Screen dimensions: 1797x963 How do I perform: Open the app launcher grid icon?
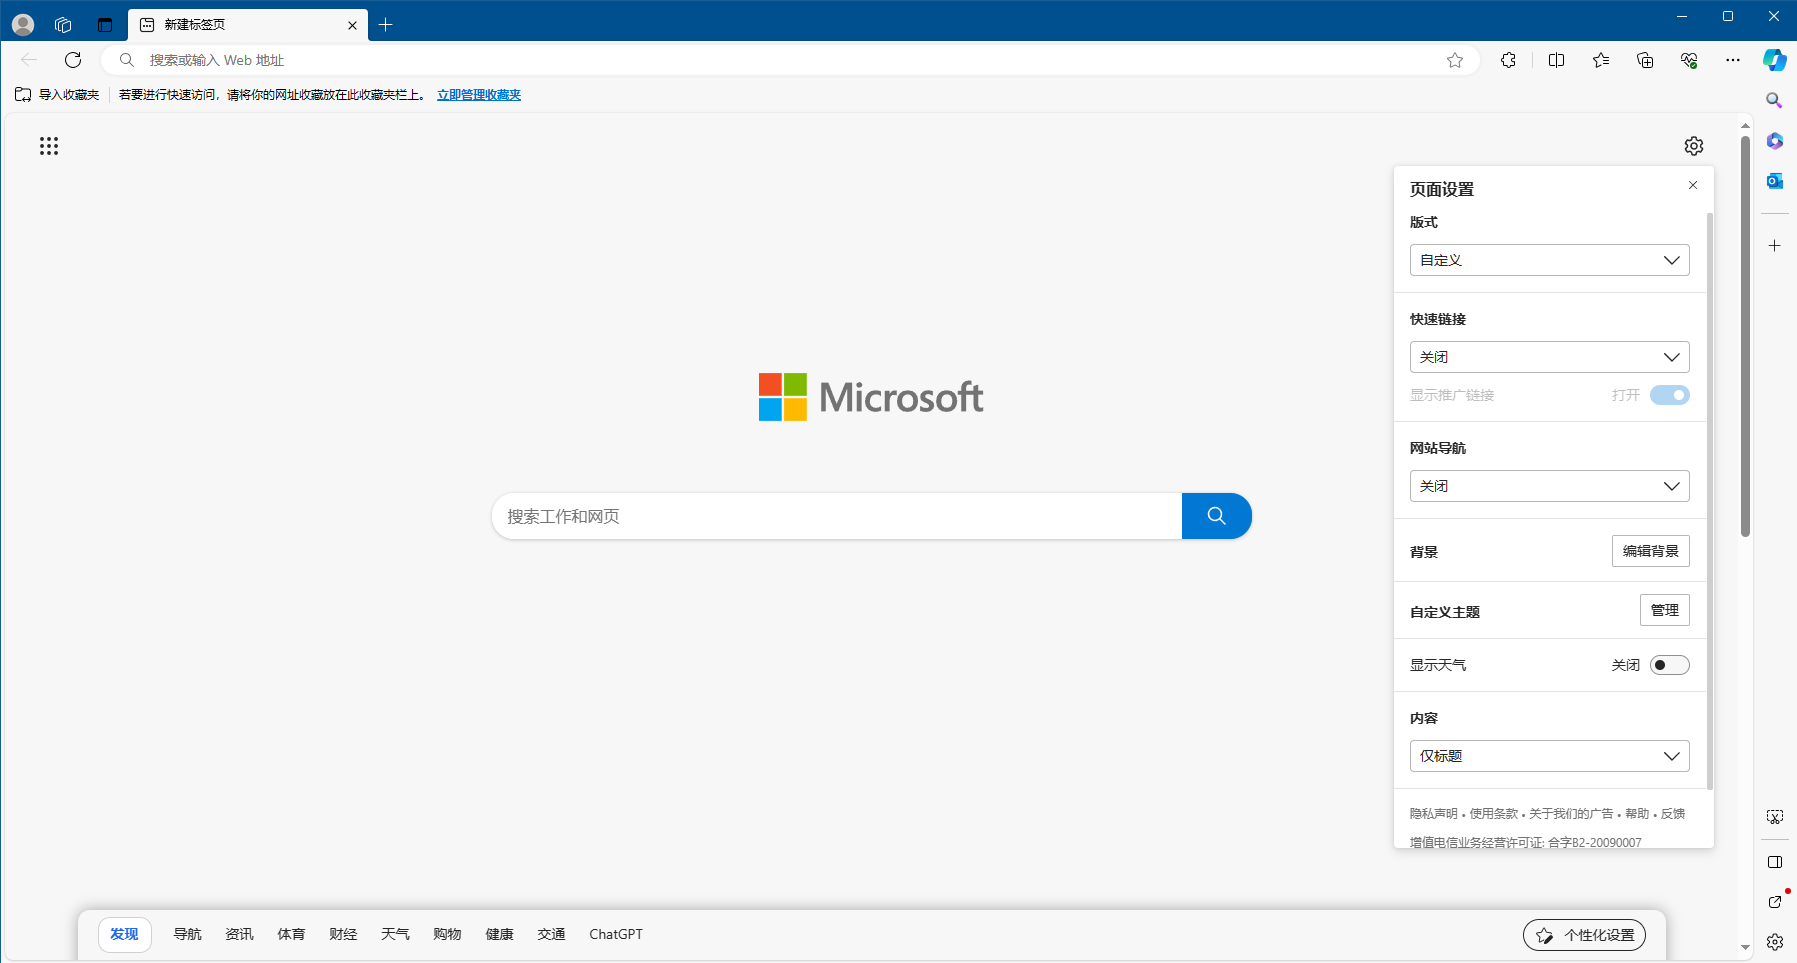tap(49, 147)
